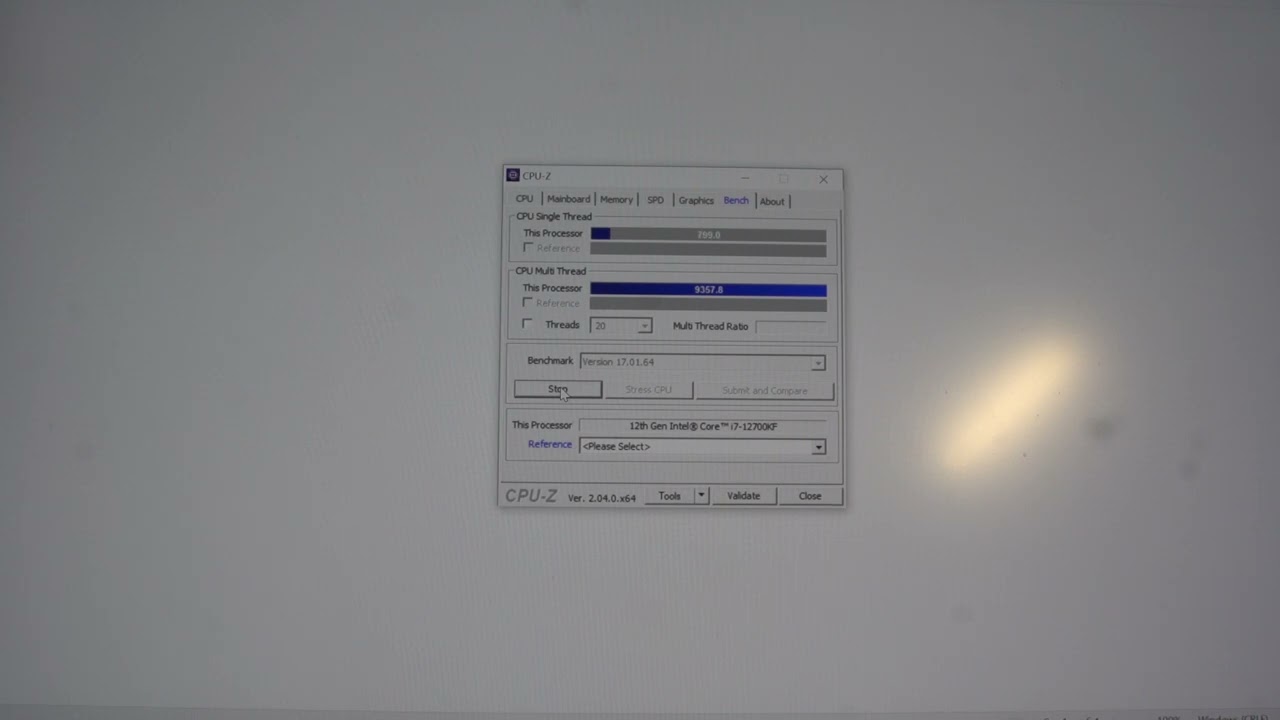1280x720 pixels.
Task: Minimize the CPU-Z window
Action: [x=745, y=179]
